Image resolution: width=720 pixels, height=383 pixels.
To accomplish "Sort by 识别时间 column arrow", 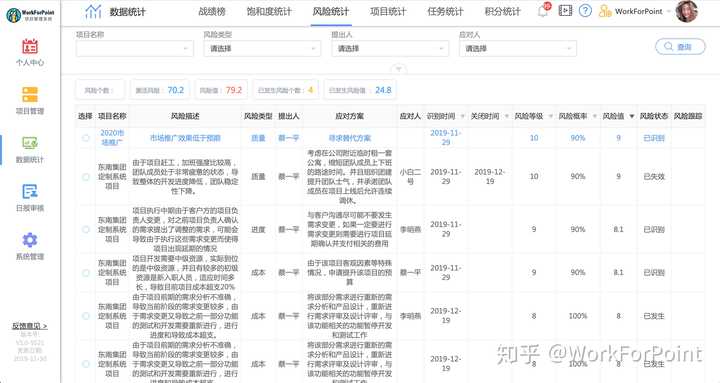I will point(462,116).
